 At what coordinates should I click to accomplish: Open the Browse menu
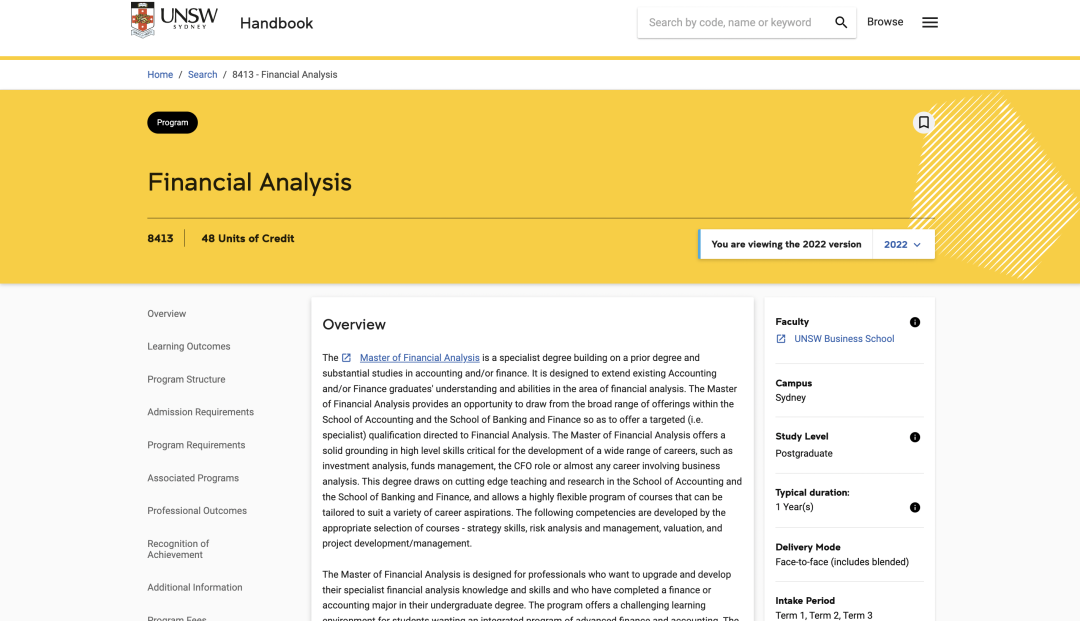coord(885,22)
